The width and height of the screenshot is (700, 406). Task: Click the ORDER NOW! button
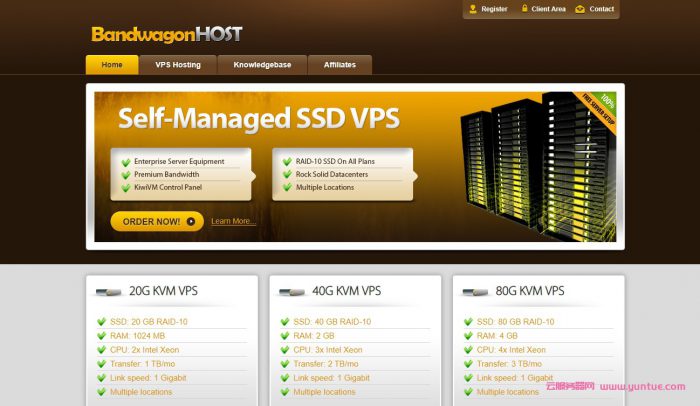(x=157, y=222)
